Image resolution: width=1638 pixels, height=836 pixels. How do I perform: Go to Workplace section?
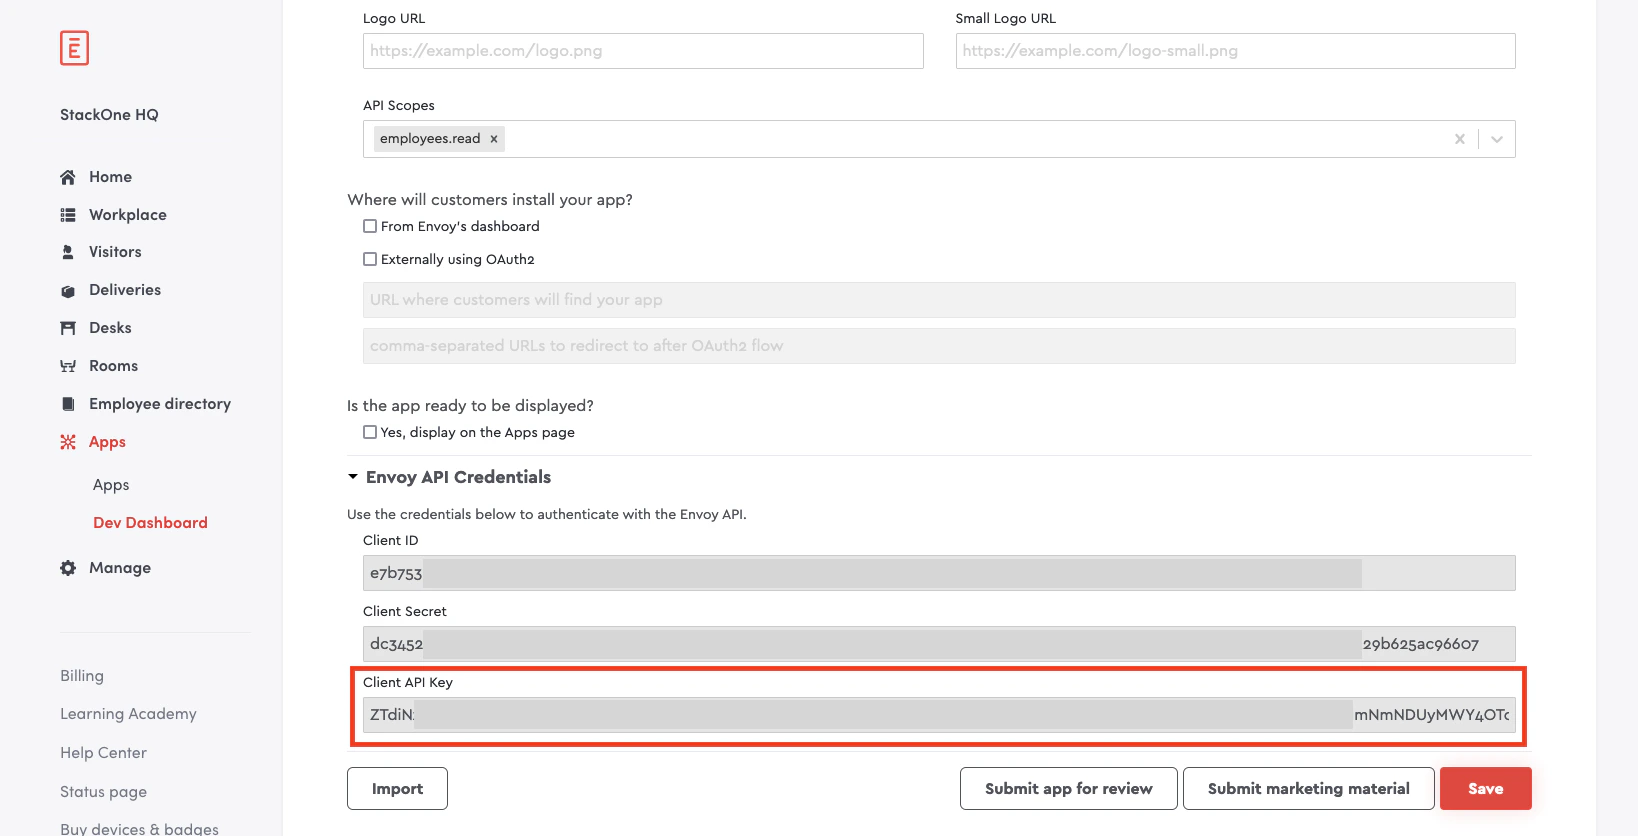(128, 215)
